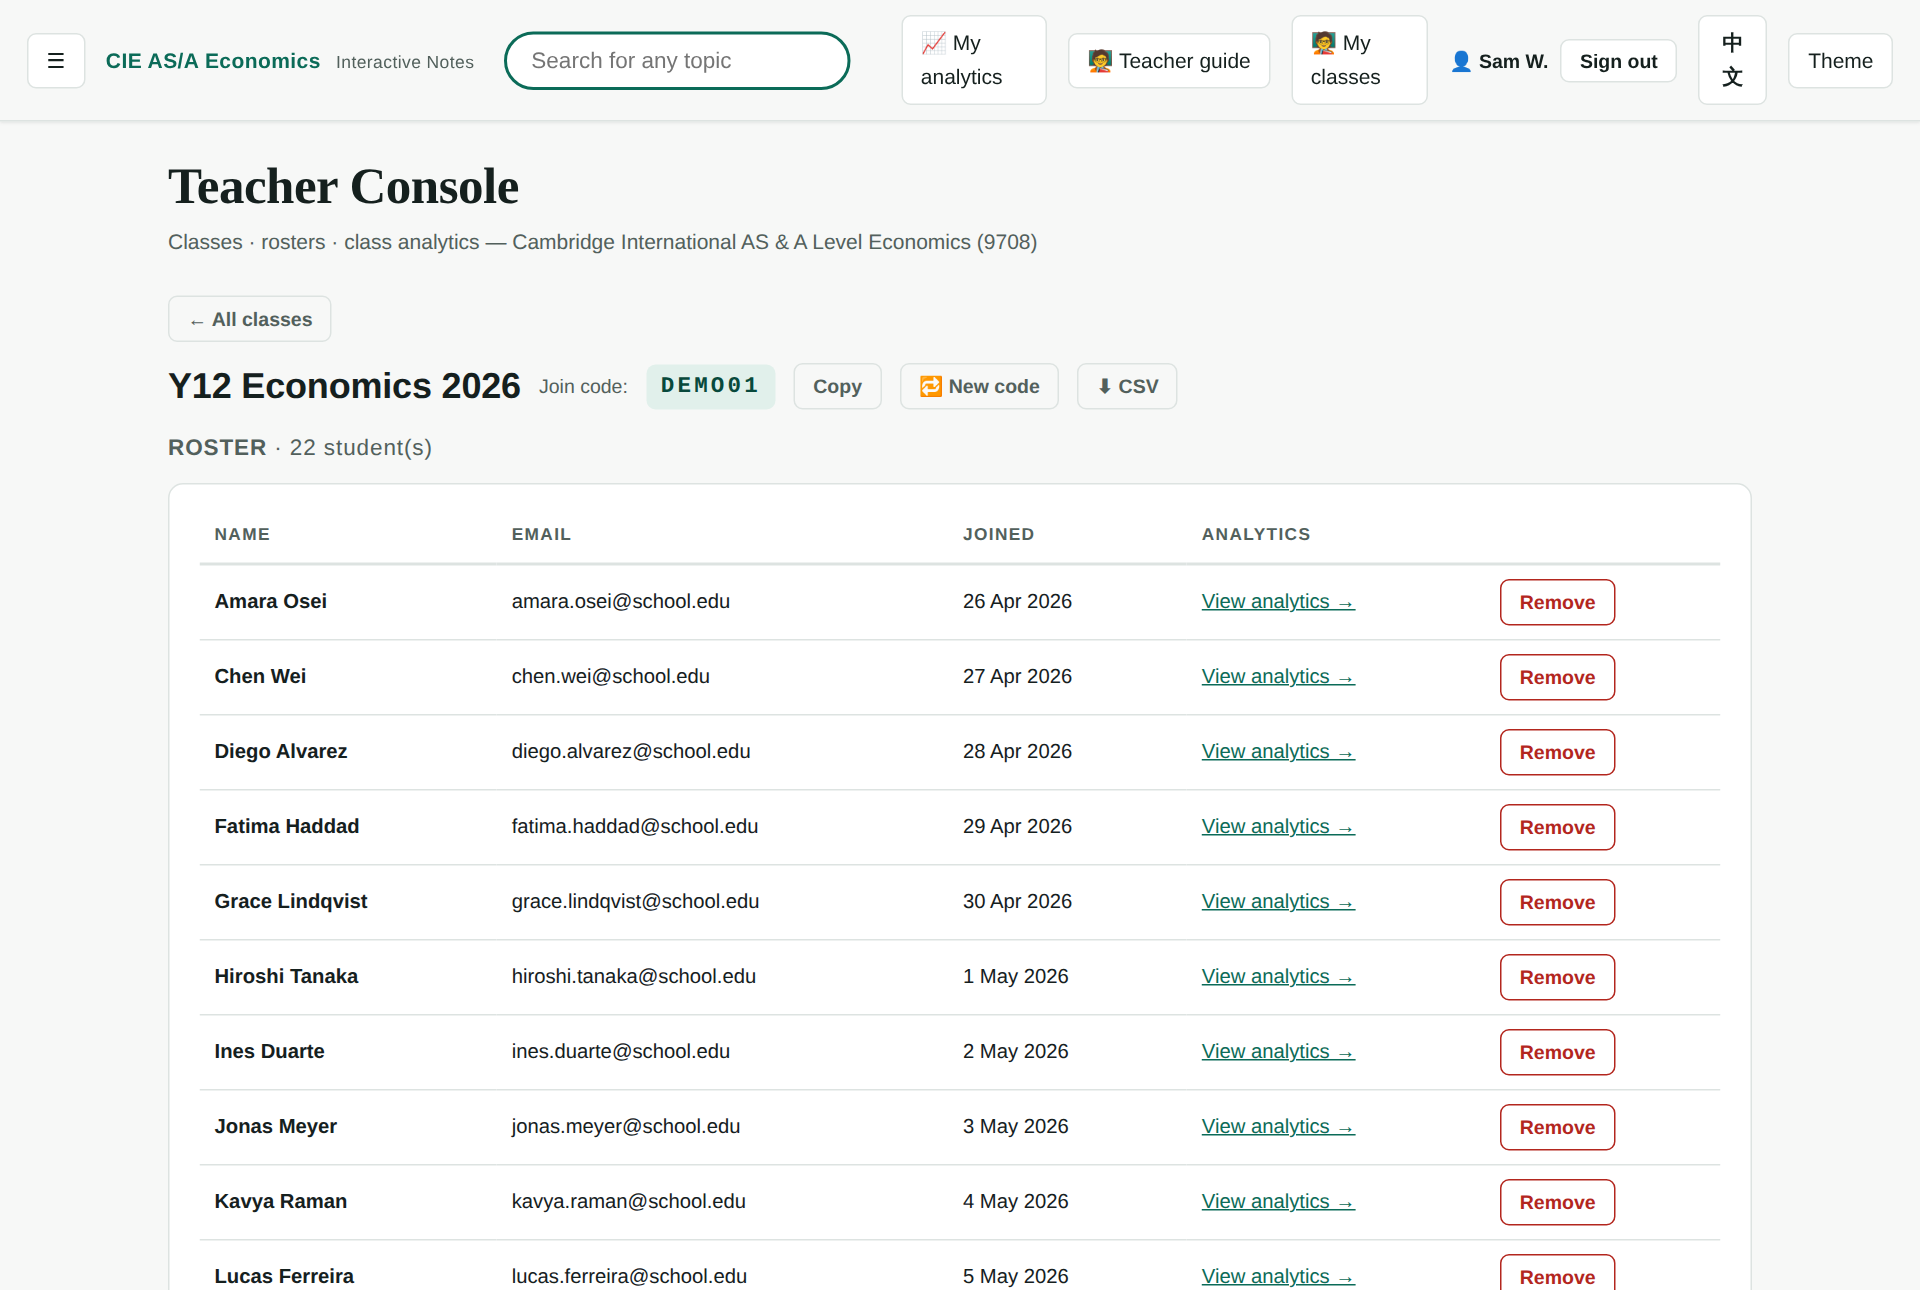Click the Y12 Economics 2026 heading
Viewport: 1920px width, 1290px height.
pyautogui.click(x=344, y=386)
